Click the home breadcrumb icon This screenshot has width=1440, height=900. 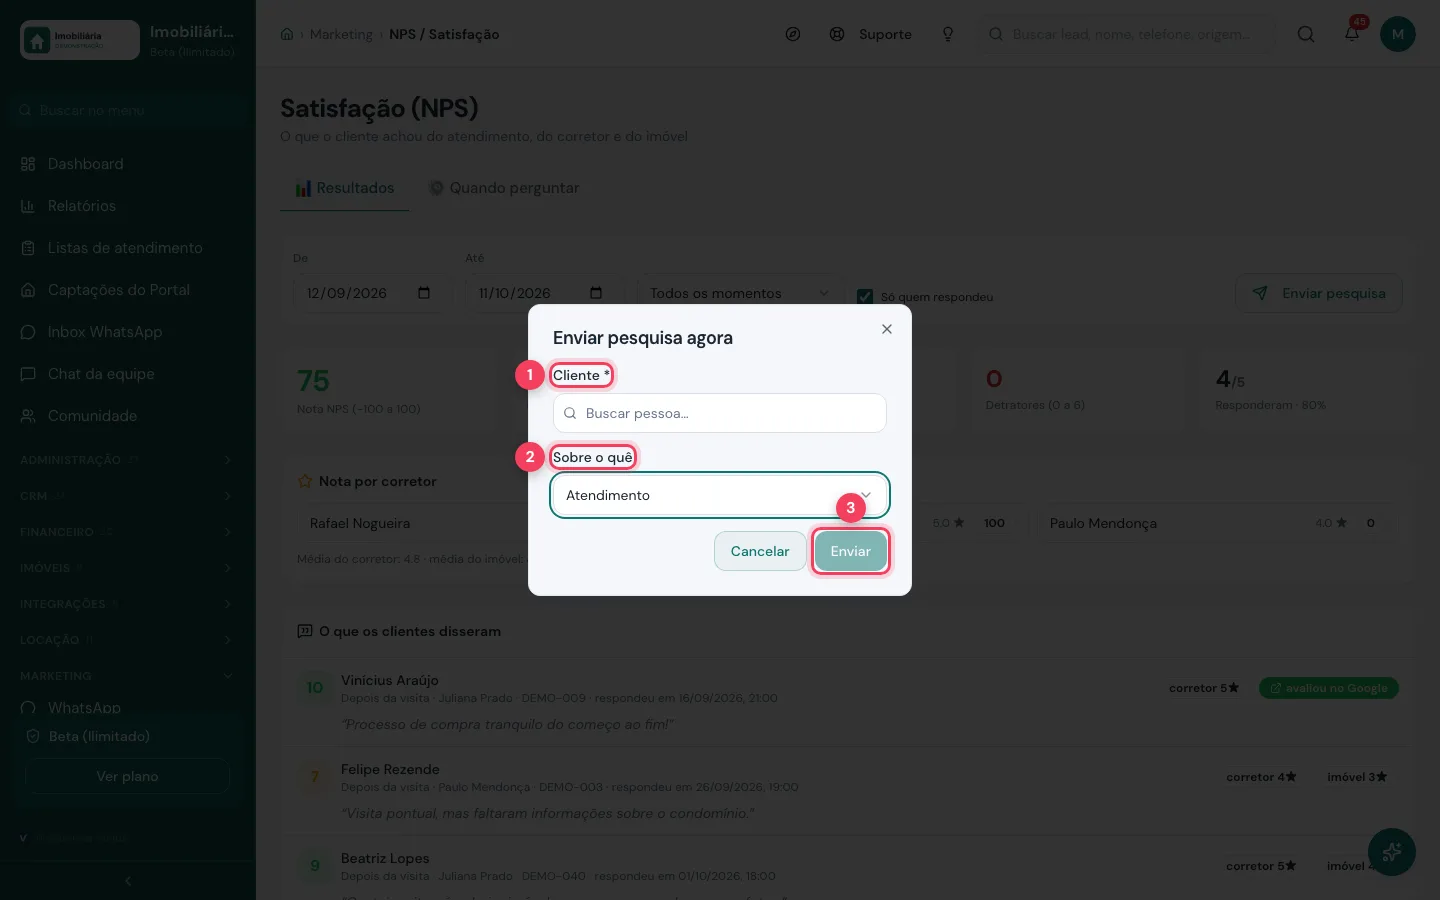pos(287,34)
